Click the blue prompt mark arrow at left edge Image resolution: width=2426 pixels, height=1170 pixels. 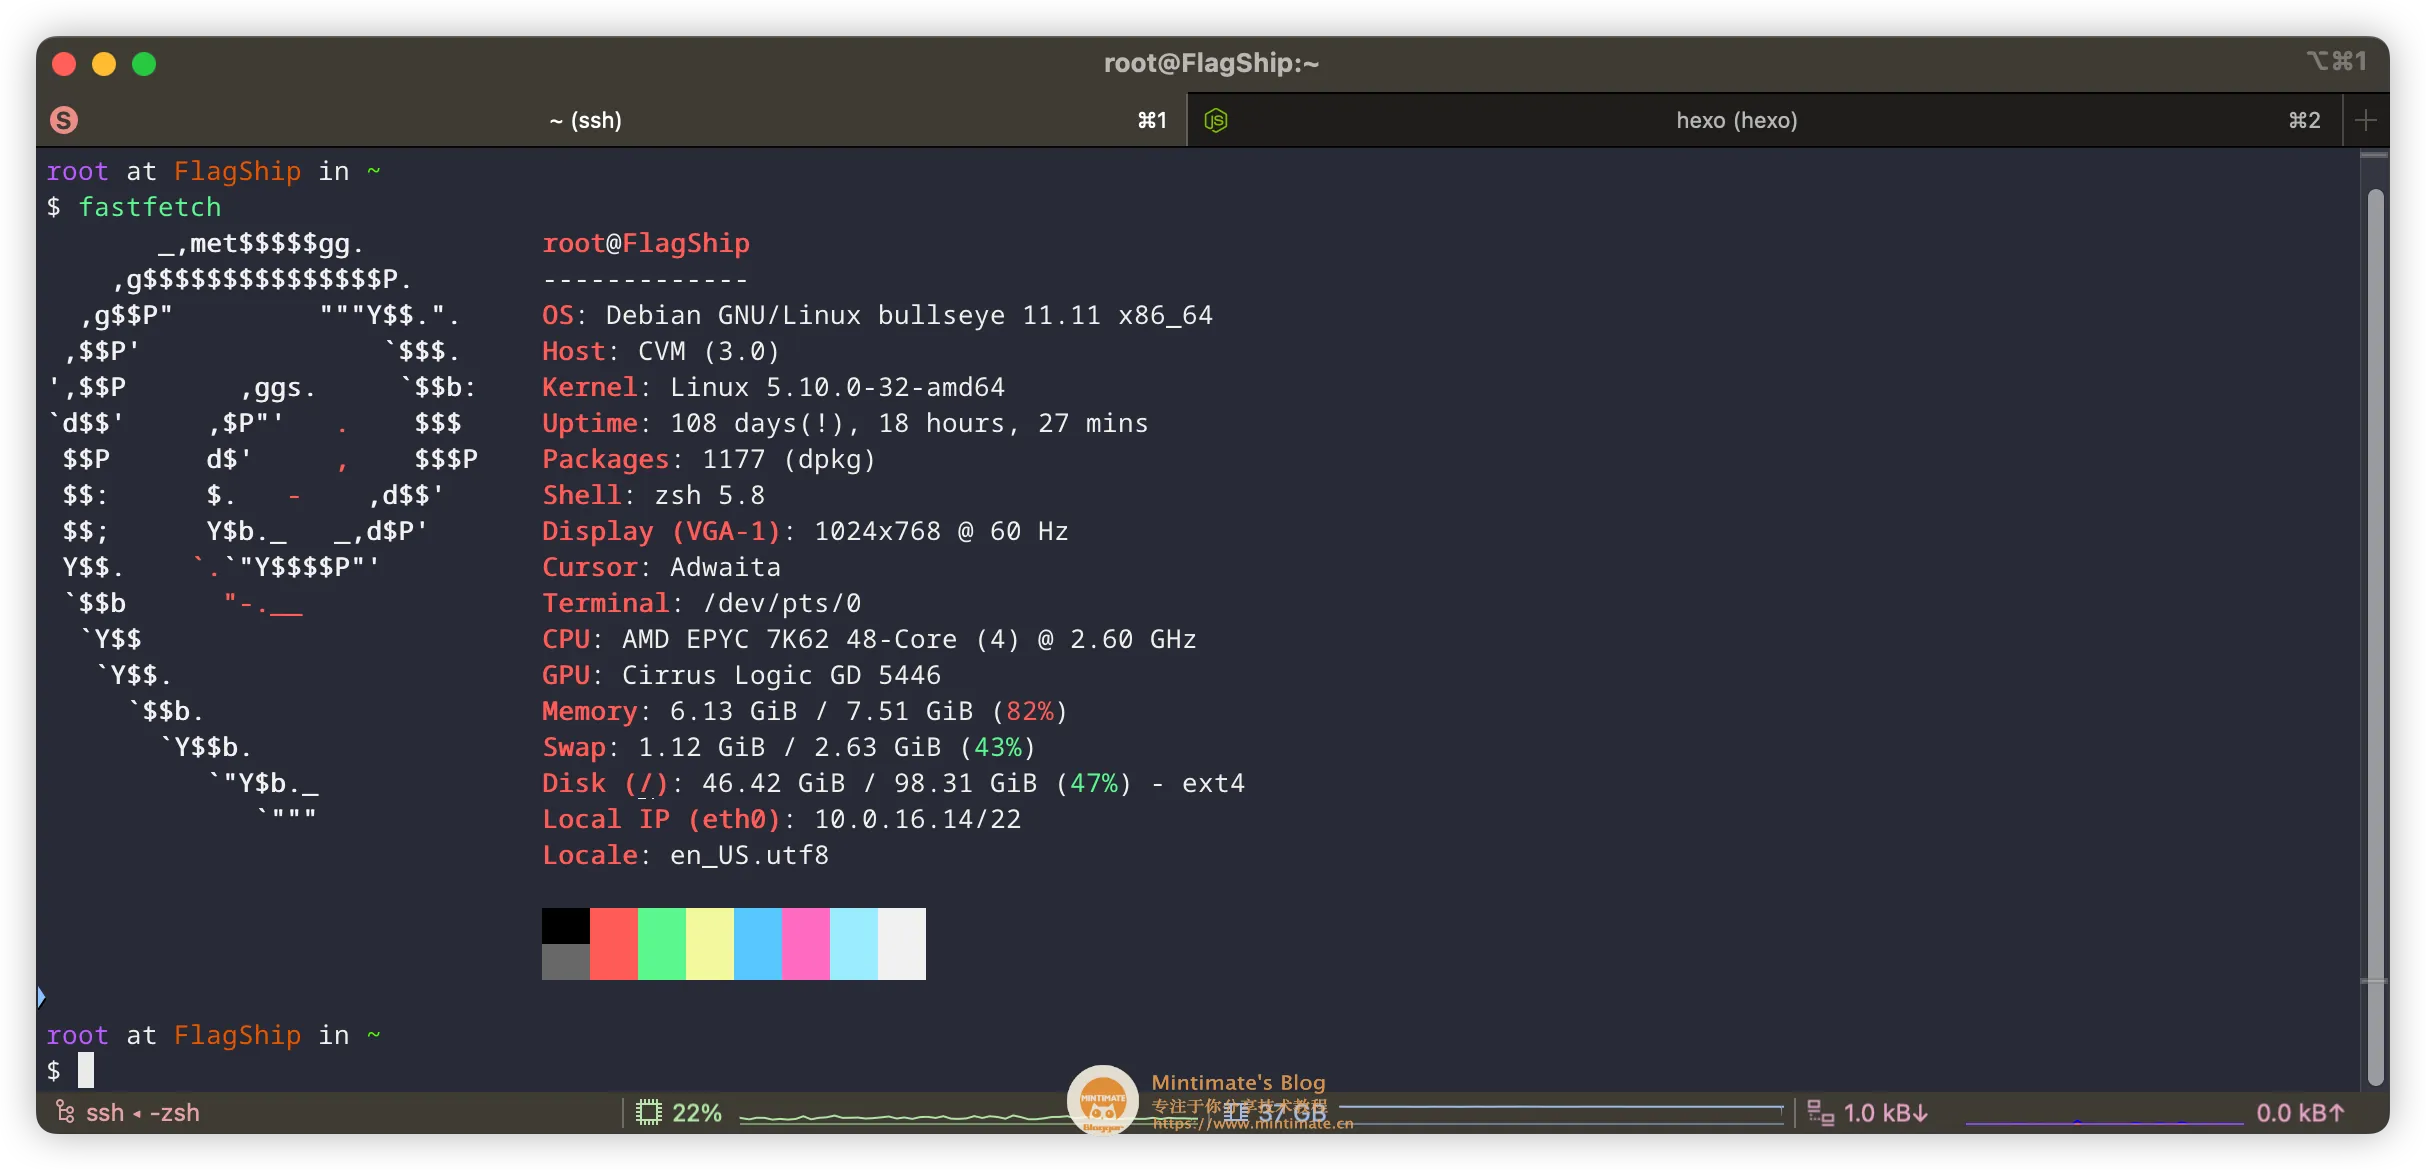(x=41, y=997)
